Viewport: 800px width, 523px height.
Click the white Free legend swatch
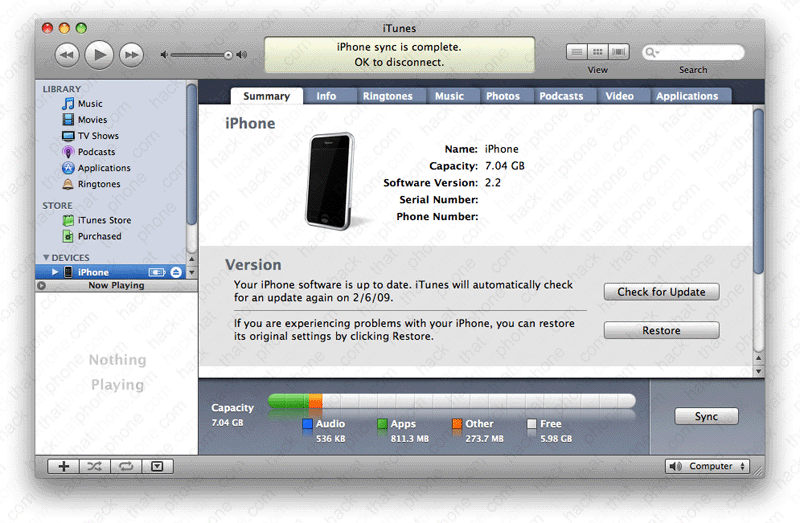[532, 424]
